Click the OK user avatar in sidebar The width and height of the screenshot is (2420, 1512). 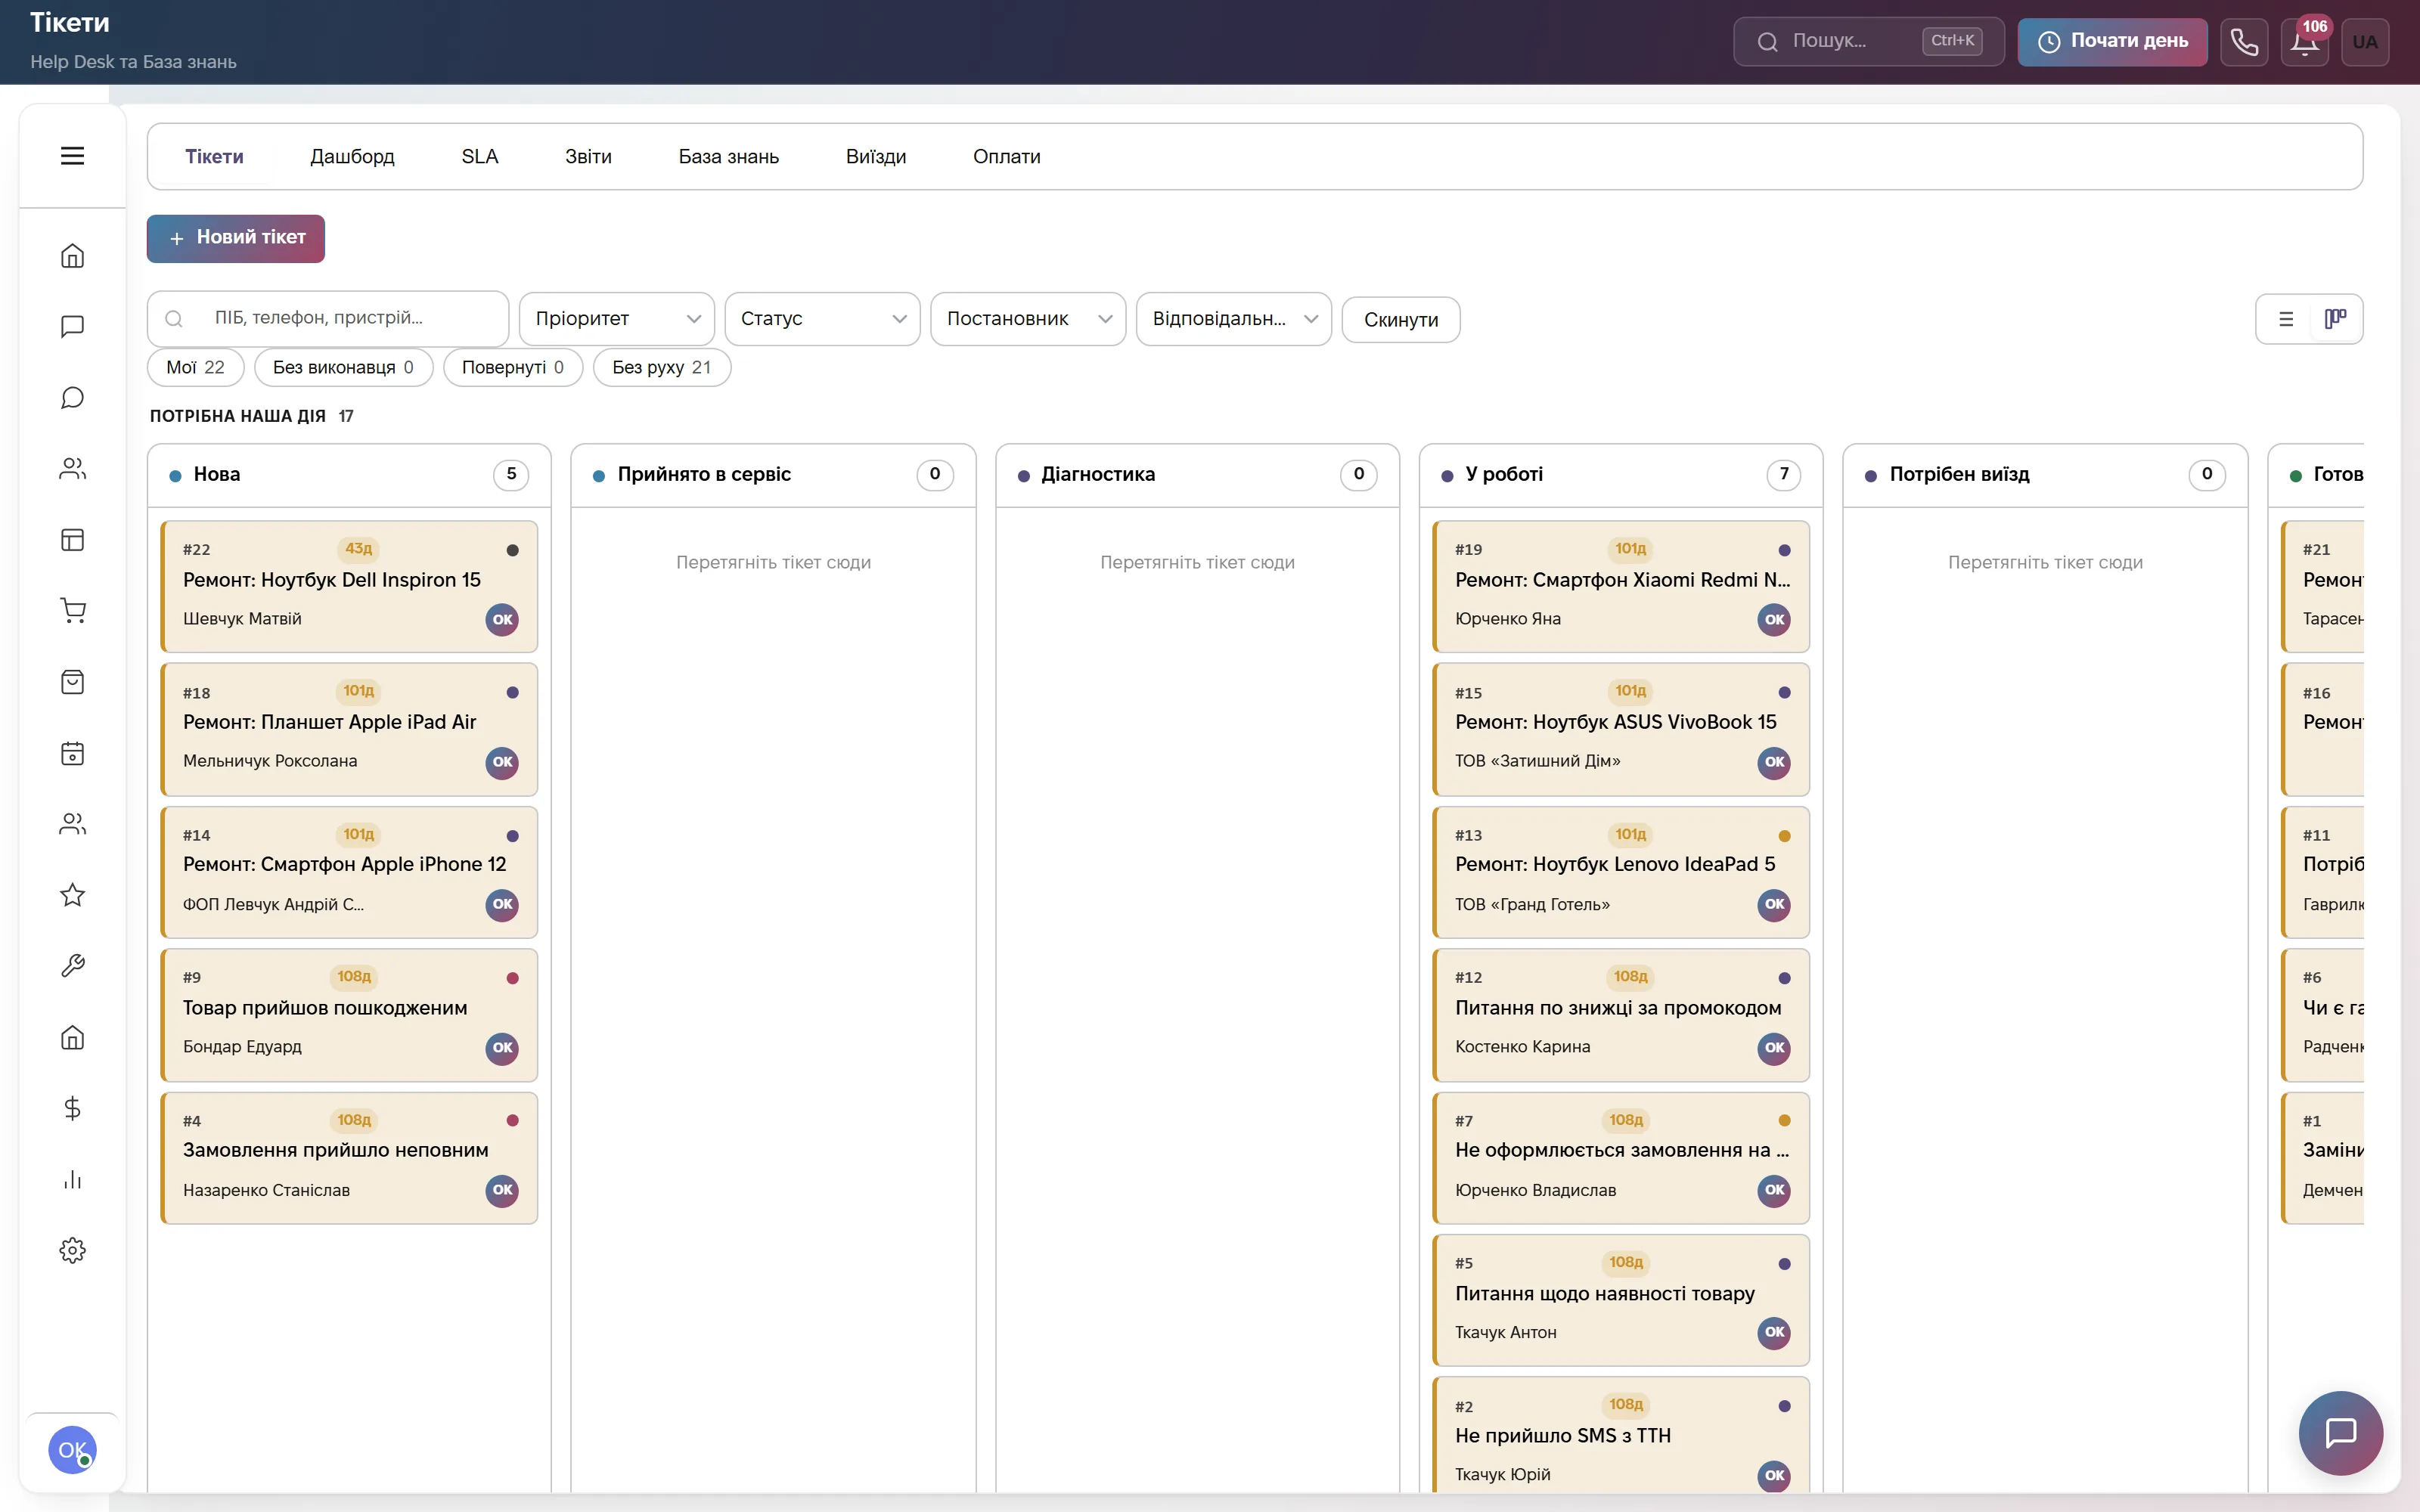[x=72, y=1449]
